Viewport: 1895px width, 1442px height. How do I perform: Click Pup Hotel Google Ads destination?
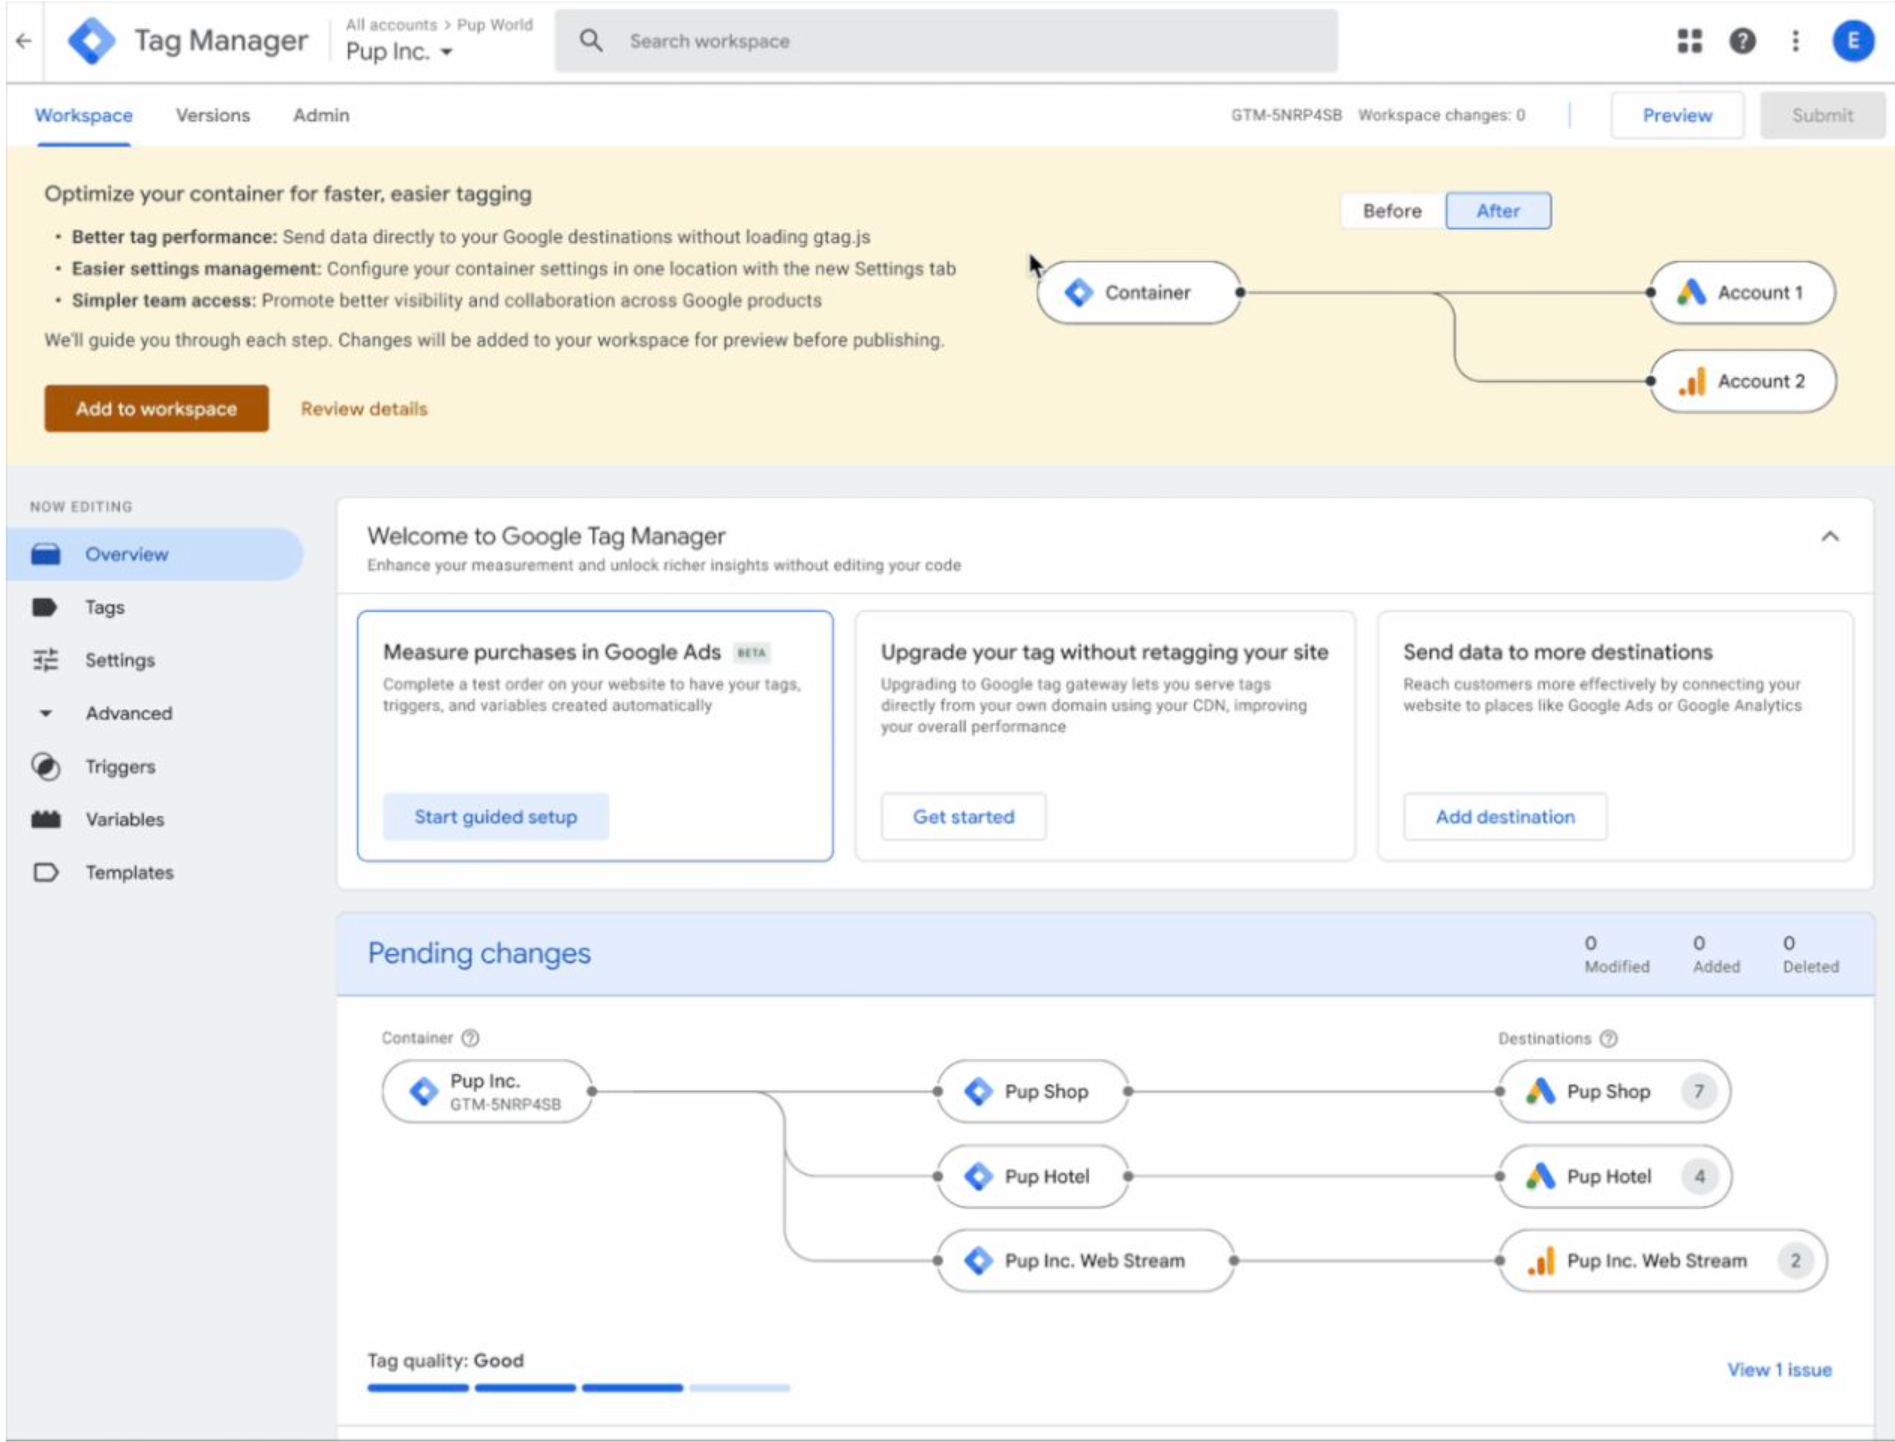click(1615, 1176)
